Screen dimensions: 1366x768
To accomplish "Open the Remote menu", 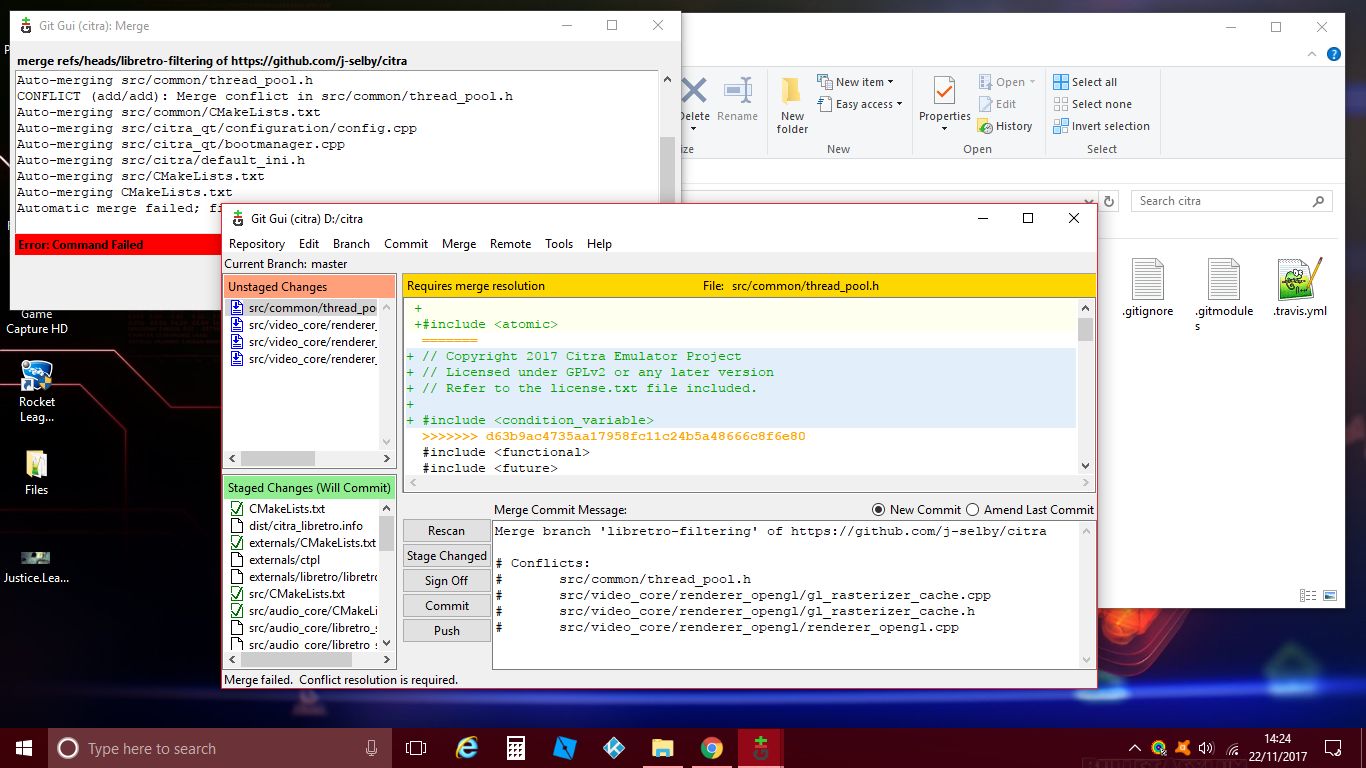I will (510, 244).
